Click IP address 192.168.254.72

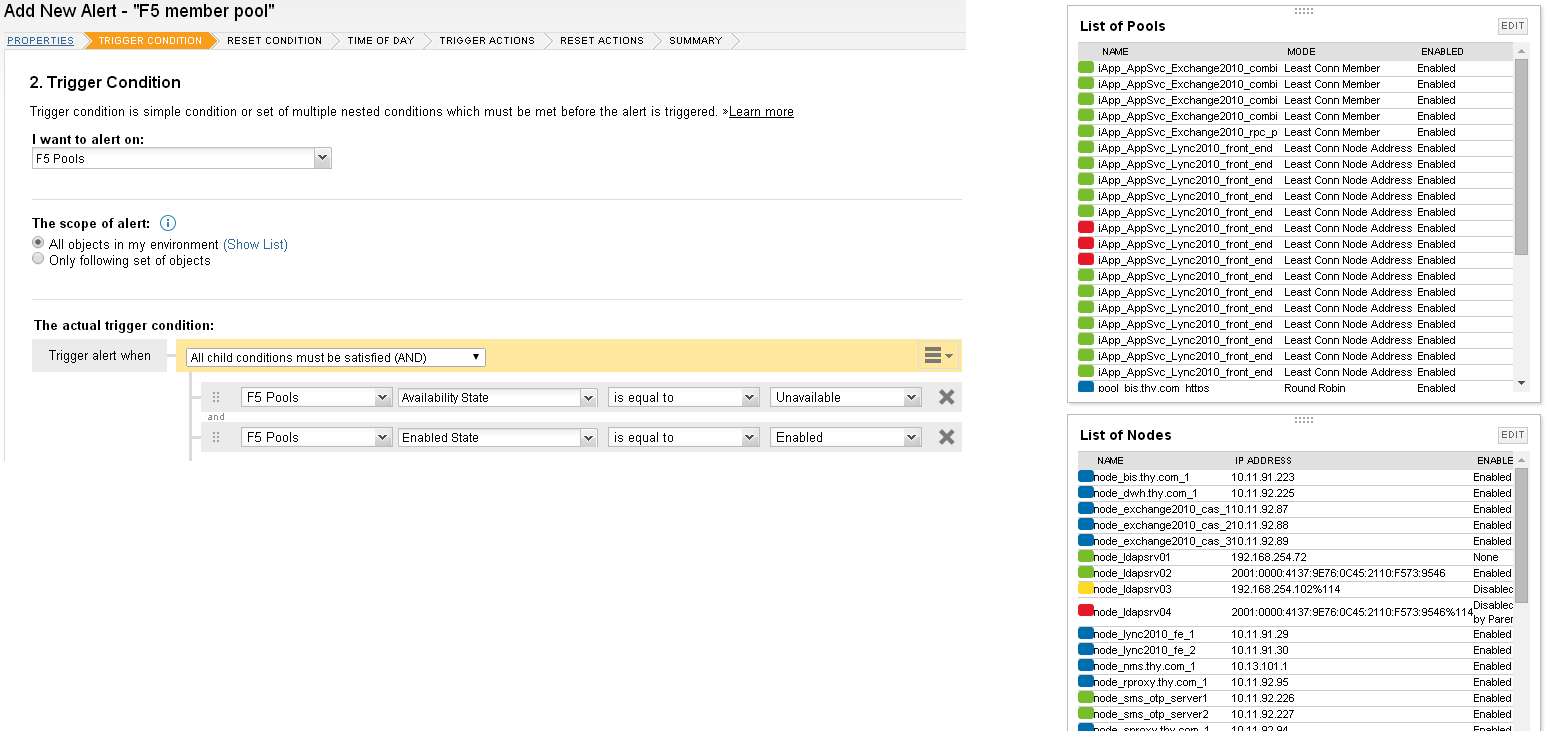pyautogui.click(x=1269, y=557)
